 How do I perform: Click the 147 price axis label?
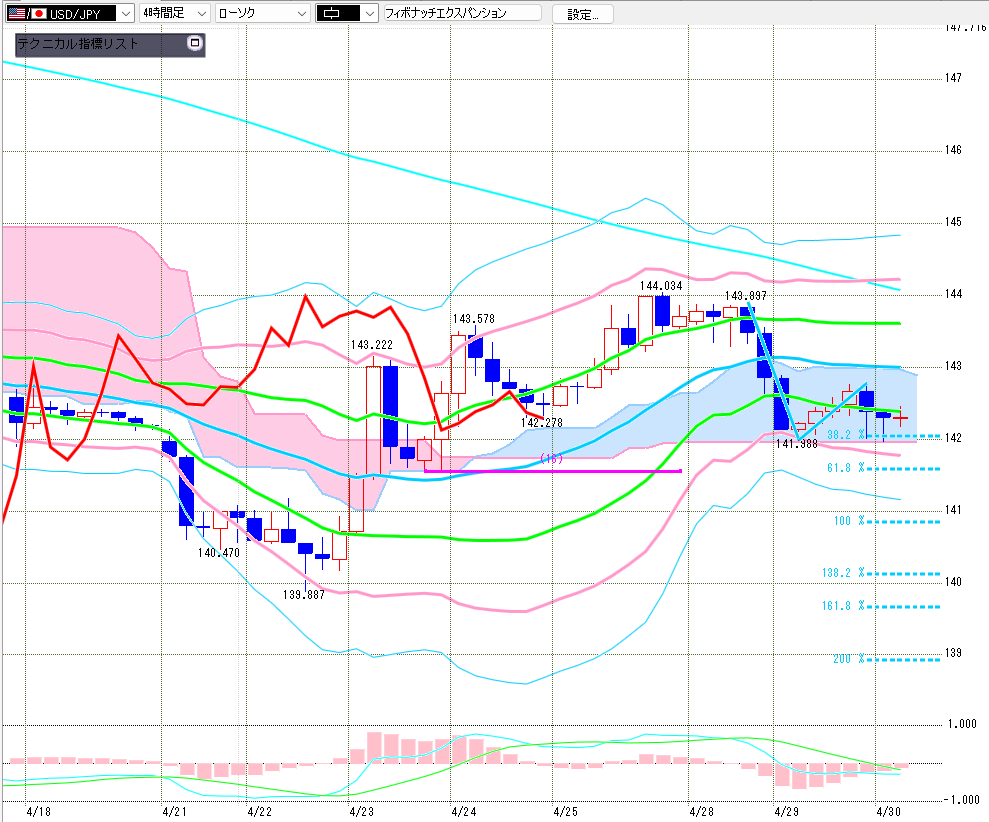(x=953, y=78)
